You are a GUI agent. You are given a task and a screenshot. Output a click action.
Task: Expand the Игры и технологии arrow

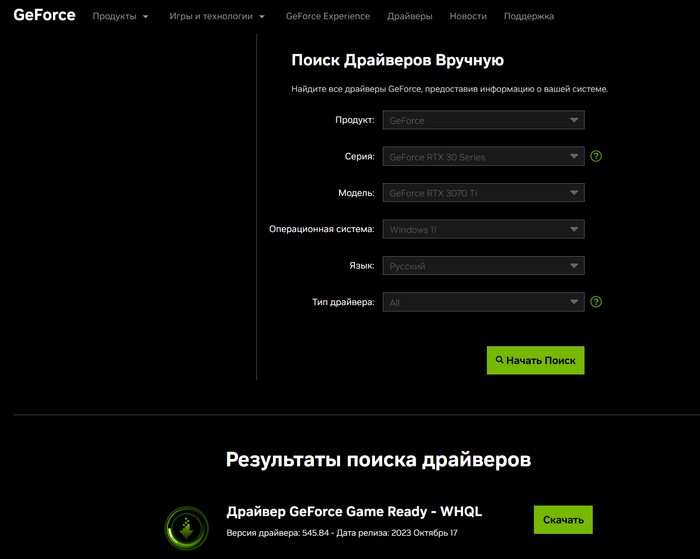pyautogui.click(x=262, y=17)
